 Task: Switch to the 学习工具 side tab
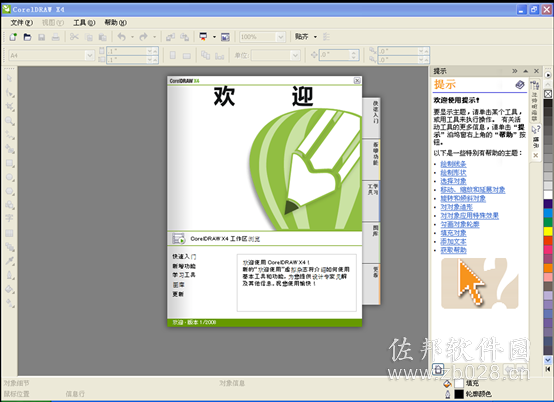(371, 200)
